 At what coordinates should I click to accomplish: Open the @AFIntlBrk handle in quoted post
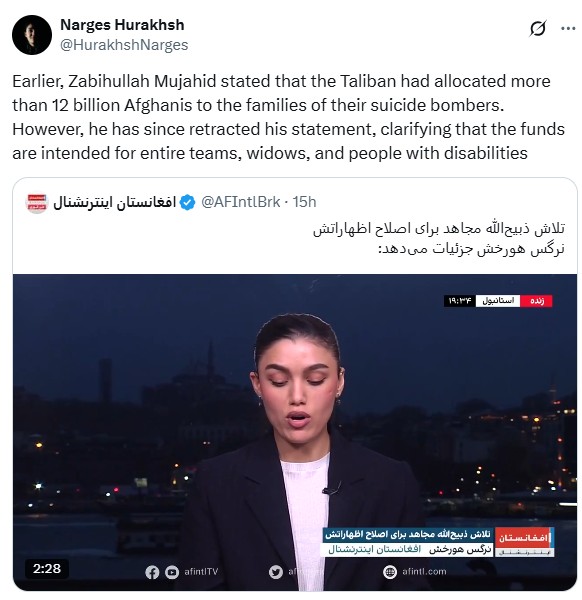point(241,202)
